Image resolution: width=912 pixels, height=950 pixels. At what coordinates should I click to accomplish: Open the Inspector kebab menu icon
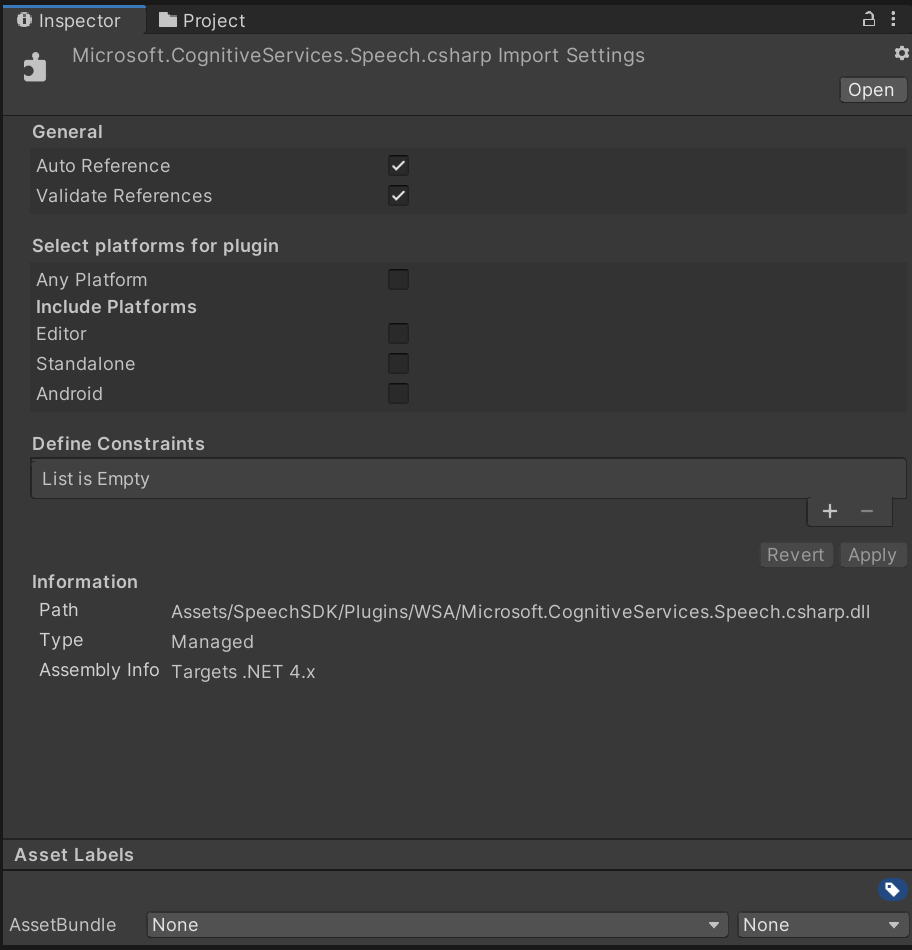[x=894, y=19]
